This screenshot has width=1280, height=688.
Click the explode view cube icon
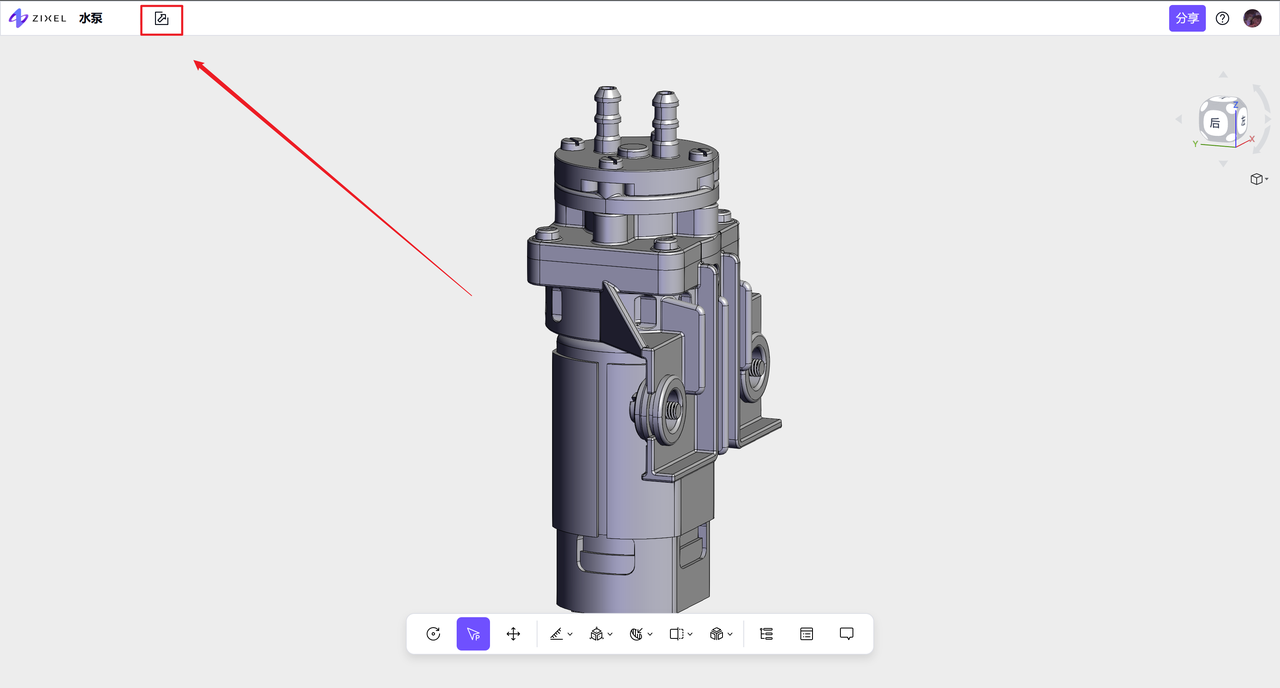716,634
